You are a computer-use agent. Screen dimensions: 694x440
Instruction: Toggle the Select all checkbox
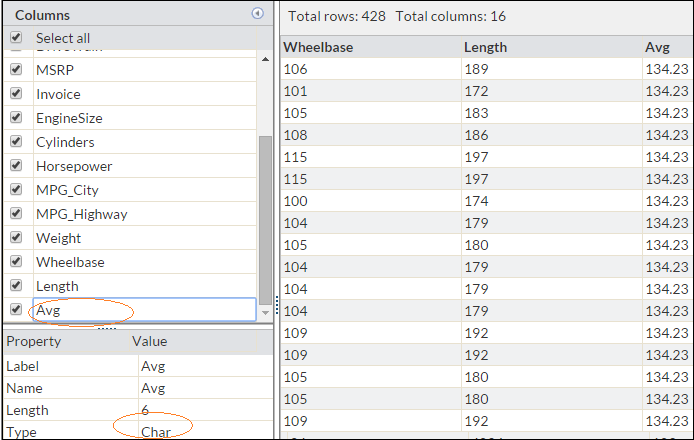(x=16, y=38)
